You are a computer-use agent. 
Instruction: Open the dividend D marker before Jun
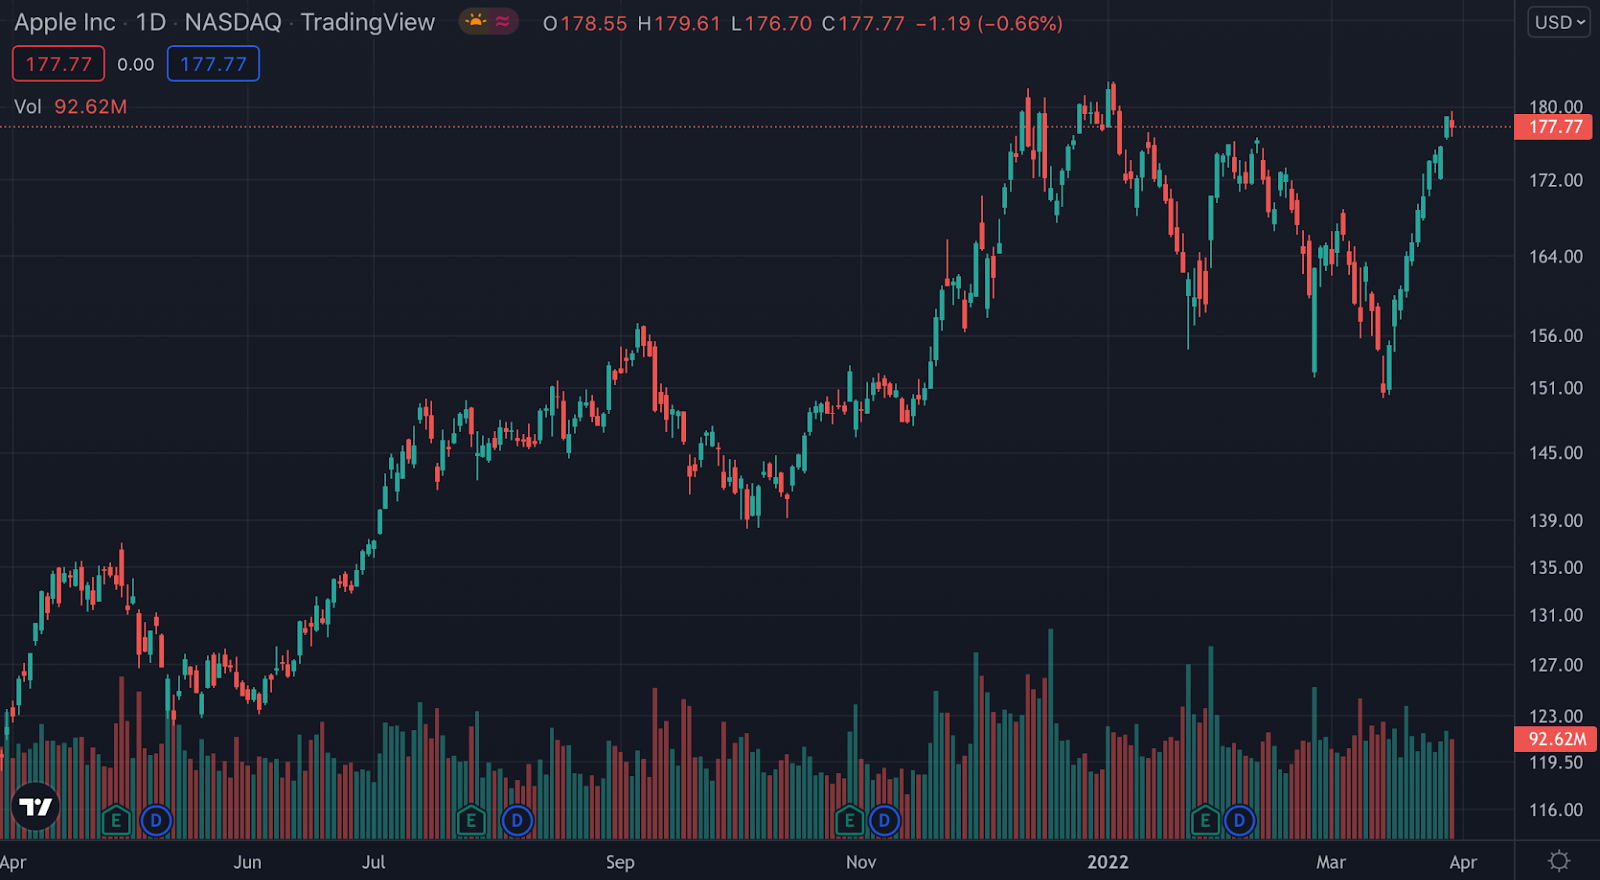point(156,821)
